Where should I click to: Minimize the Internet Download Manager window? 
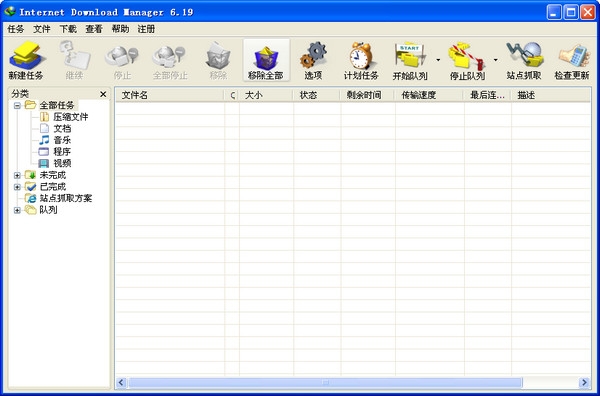(553, 12)
